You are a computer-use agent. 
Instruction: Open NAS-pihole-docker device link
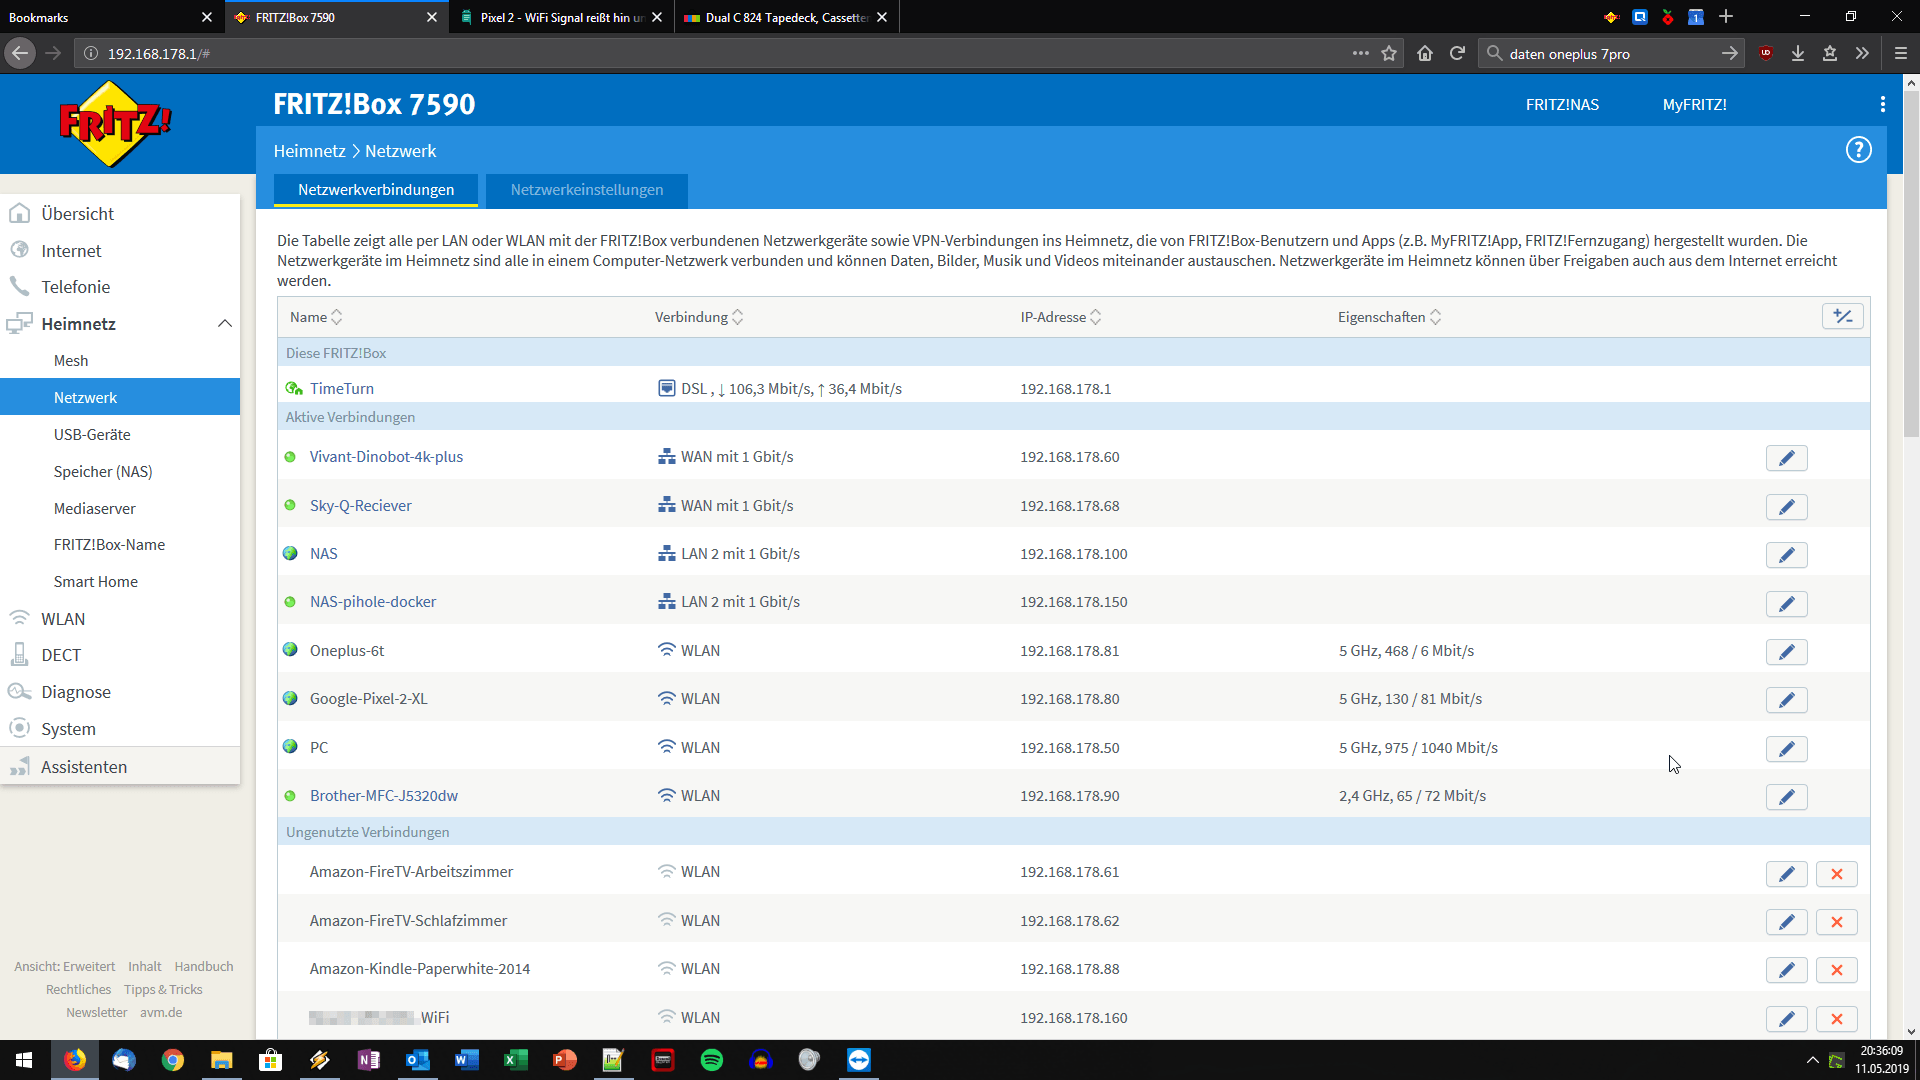[373, 602]
